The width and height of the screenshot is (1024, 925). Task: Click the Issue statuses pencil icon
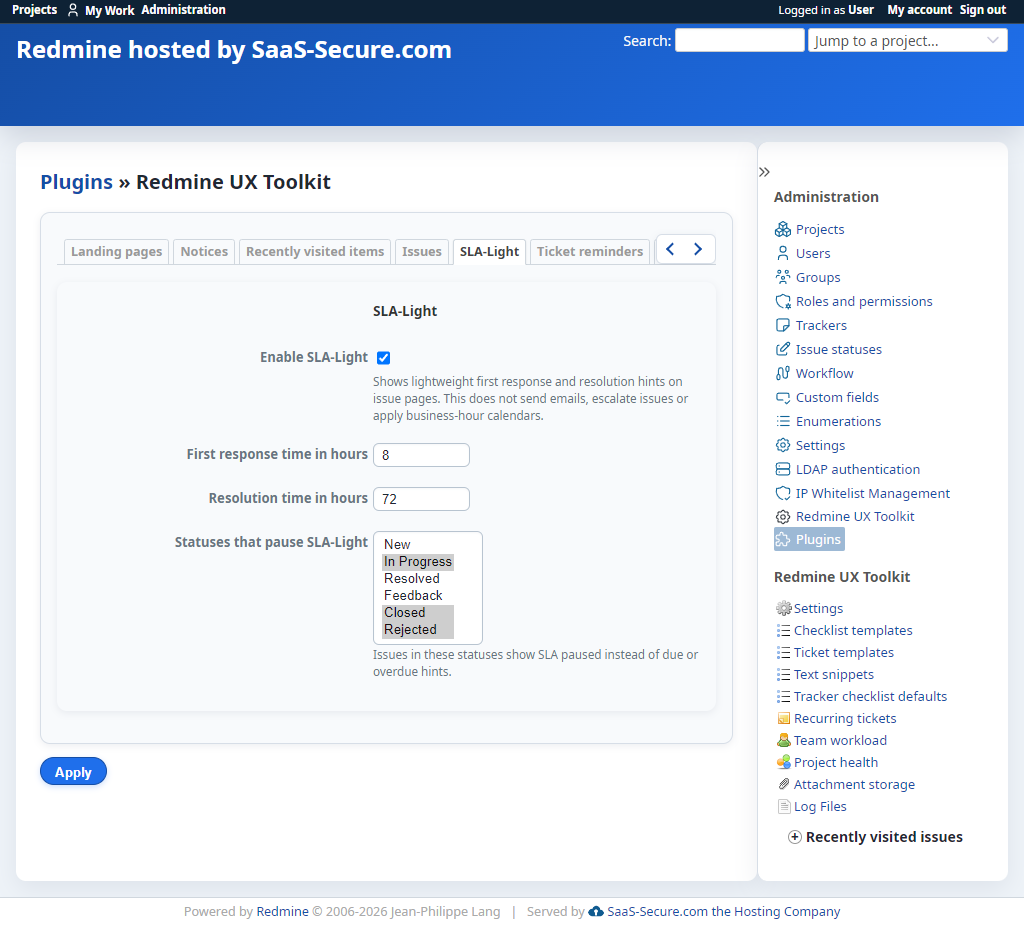(782, 349)
